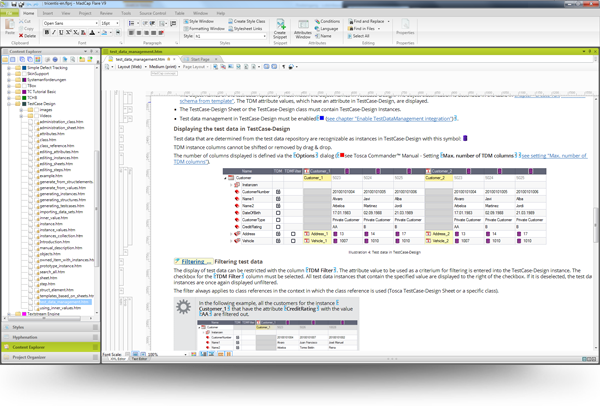Screen dimensions: 600x408
Task: Open the Styles accordion panel
Action: [x=51, y=328]
